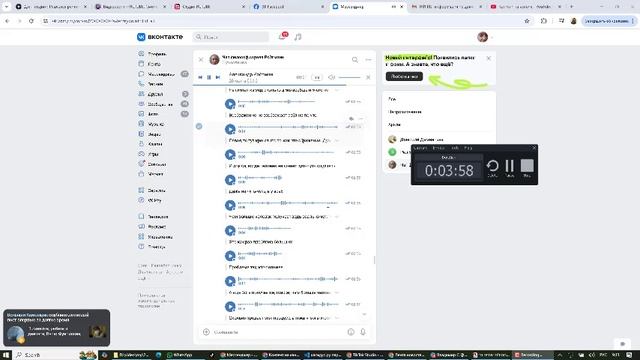Click the VK search field
The height and width of the screenshot is (360, 640).
click(x=231, y=37)
